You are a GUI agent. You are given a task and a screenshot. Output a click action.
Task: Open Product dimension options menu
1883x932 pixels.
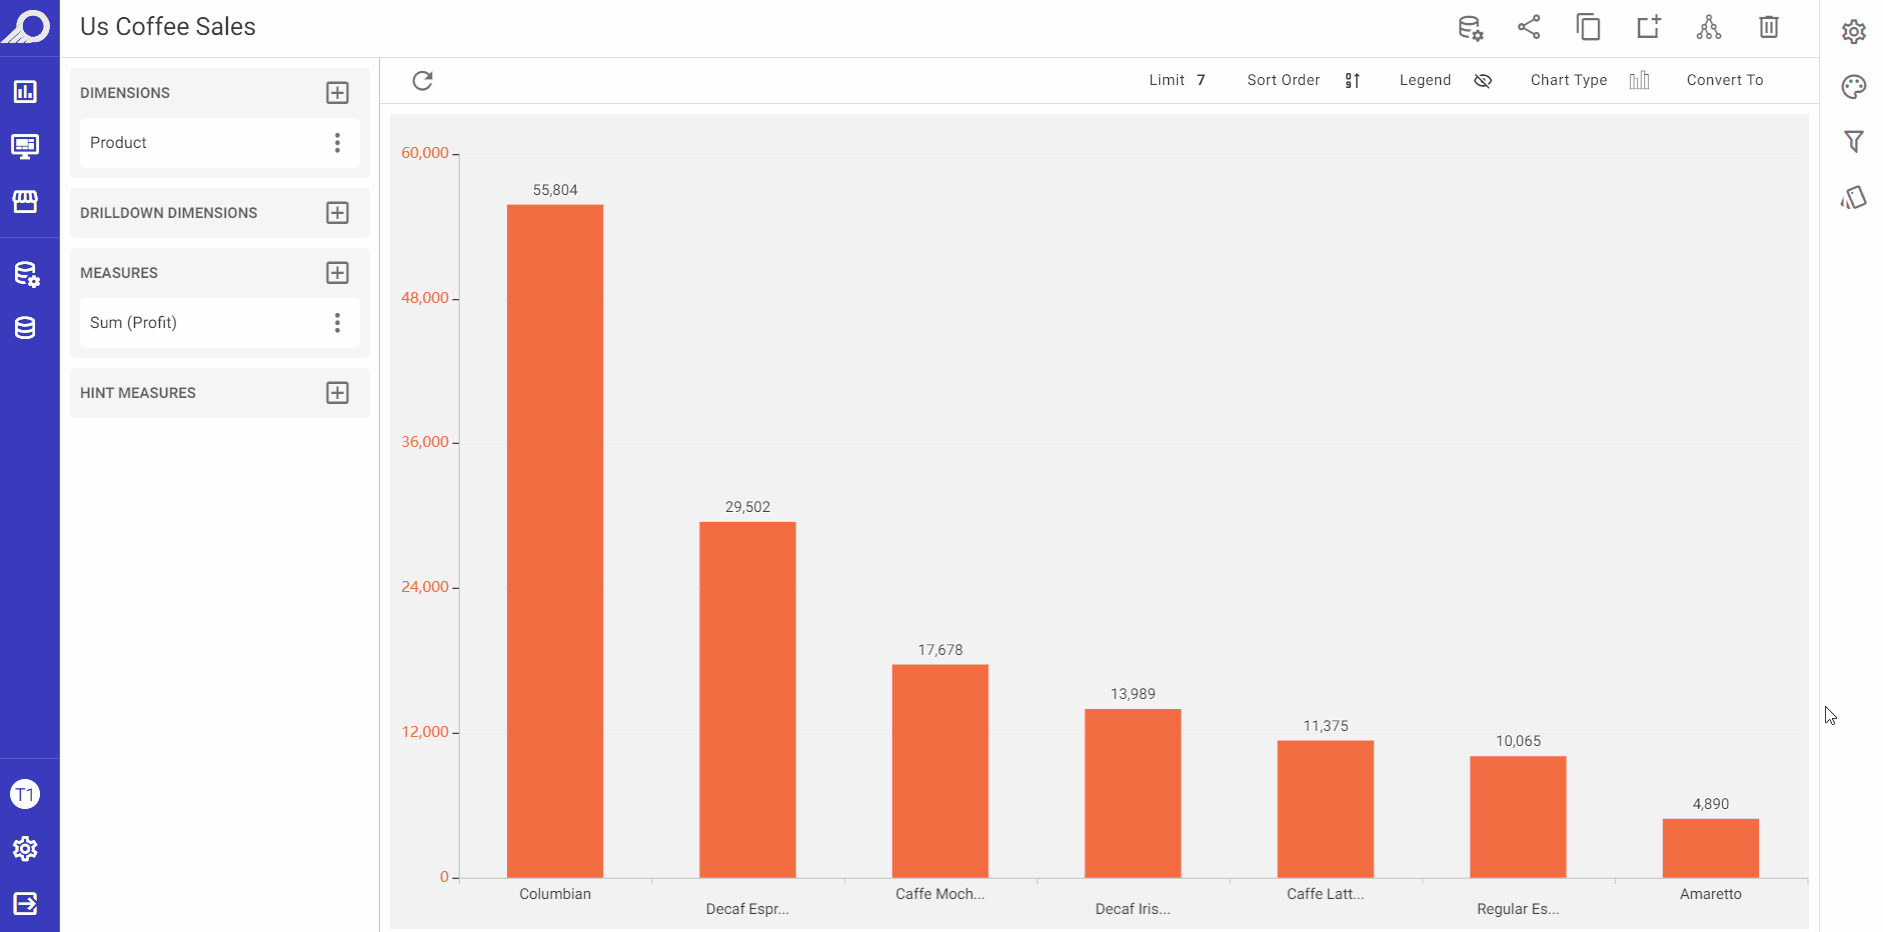338,143
